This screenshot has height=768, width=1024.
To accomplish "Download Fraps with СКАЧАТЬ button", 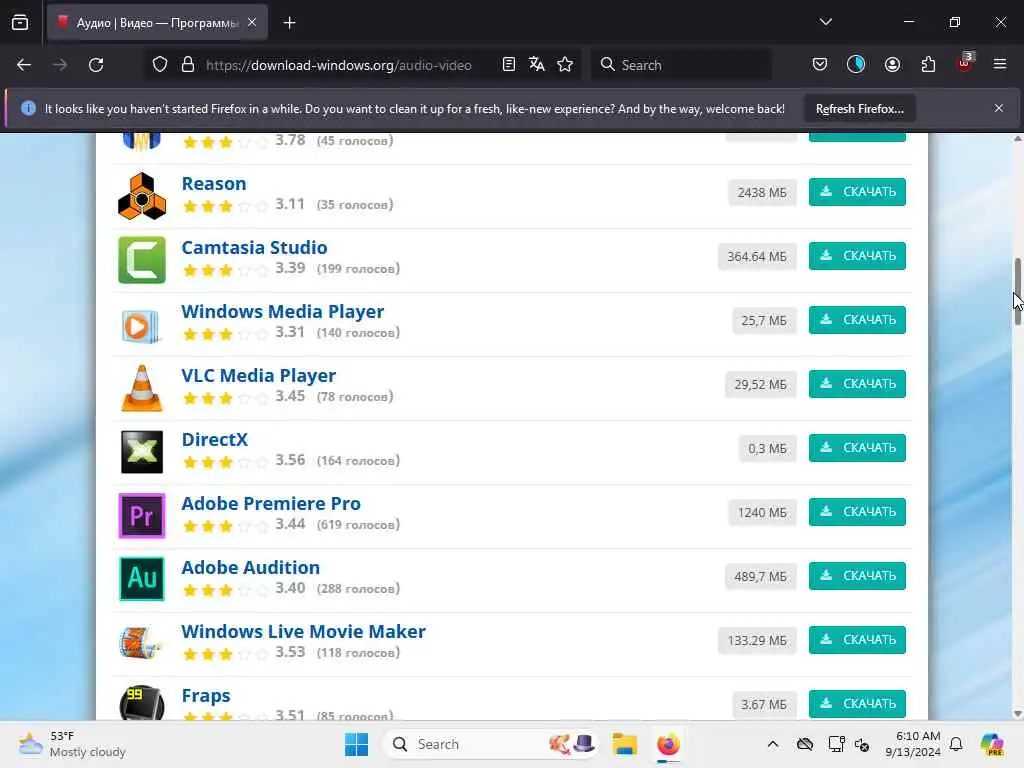I will tap(857, 704).
